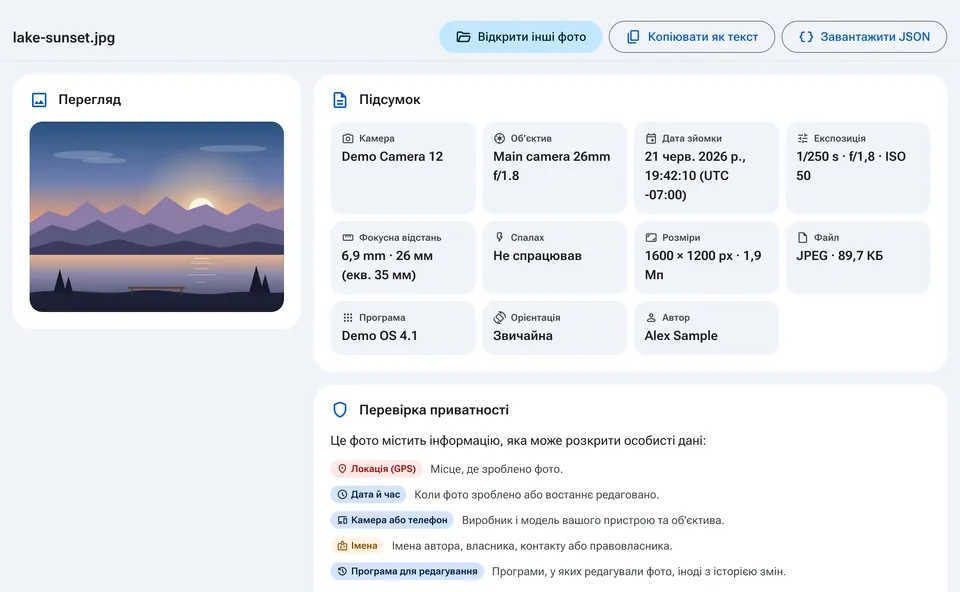Click the Demo OS 4.1 value
Image resolution: width=960 pixels, height=592 pixels.
pos(379,336)
